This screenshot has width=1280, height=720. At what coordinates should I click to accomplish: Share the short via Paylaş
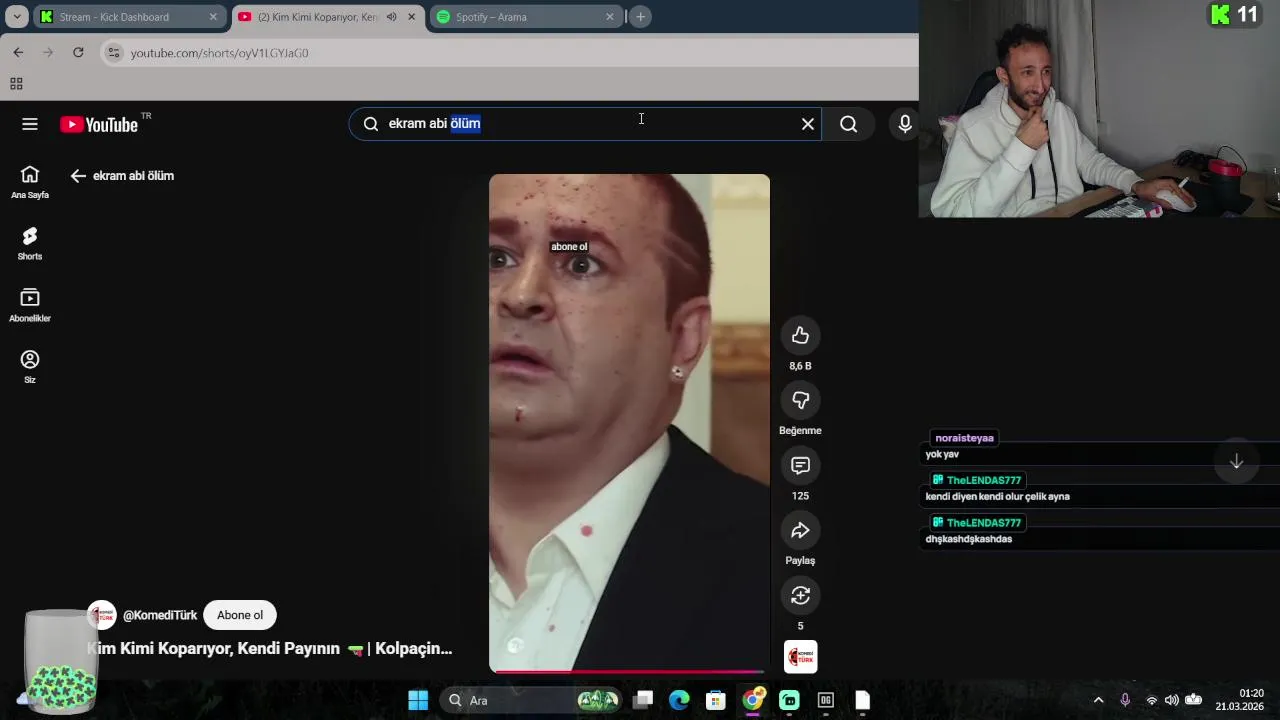[x=800, y=531]
